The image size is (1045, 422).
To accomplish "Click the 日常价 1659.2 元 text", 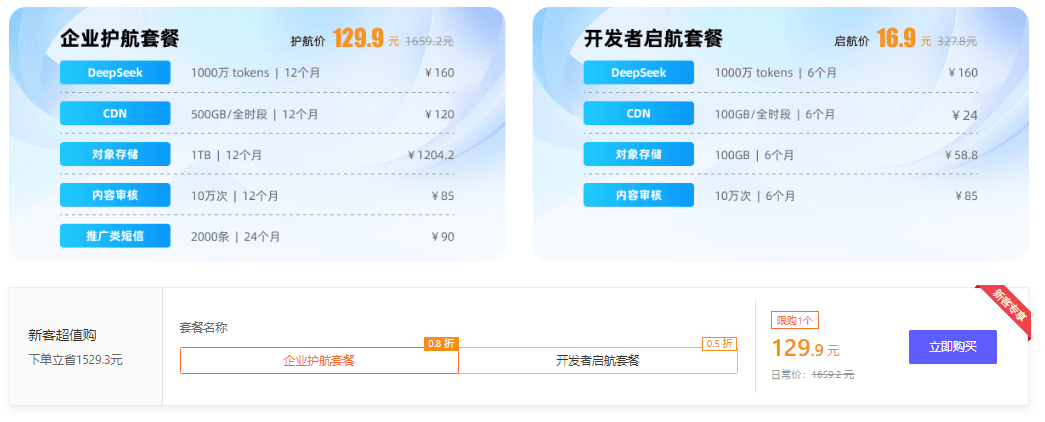I will point(812,375).
